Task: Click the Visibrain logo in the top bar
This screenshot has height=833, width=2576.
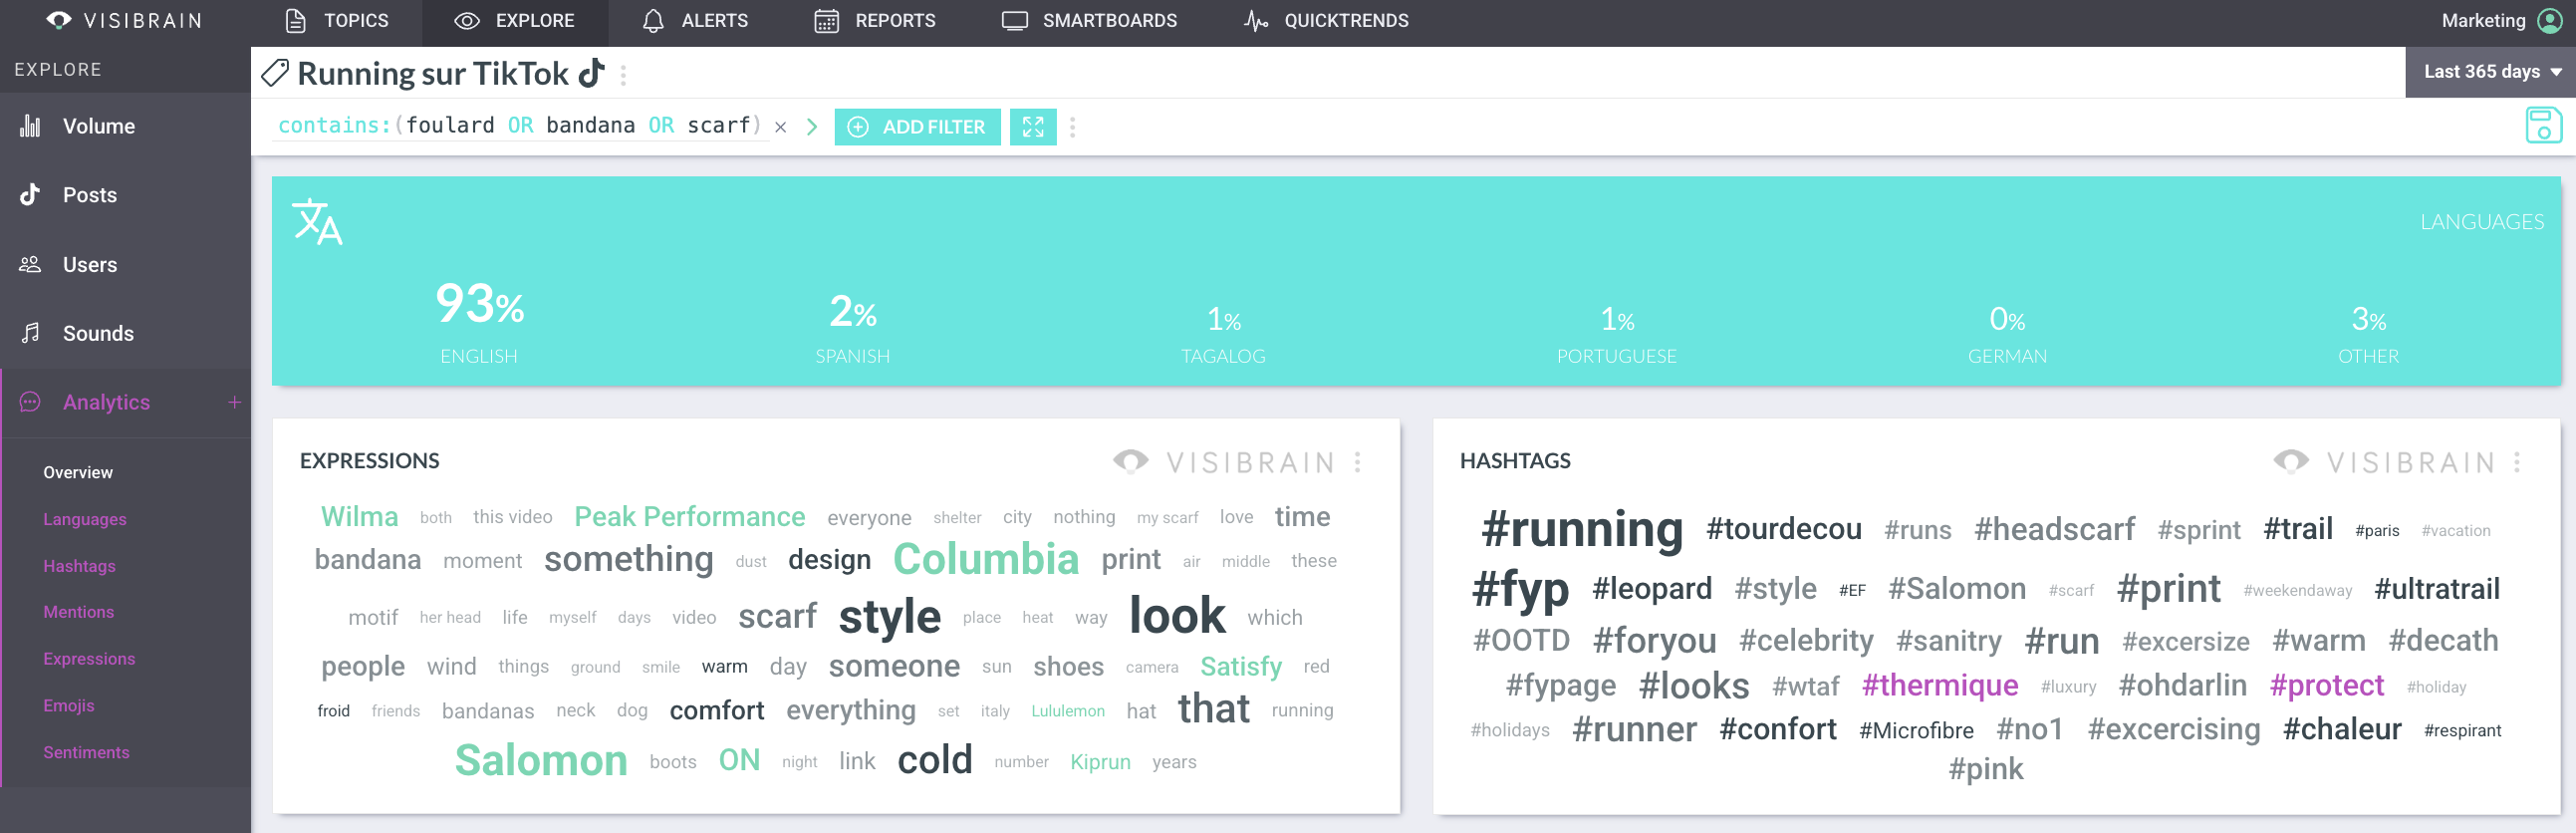Action: pyautogui.click(x=125, y=21)
